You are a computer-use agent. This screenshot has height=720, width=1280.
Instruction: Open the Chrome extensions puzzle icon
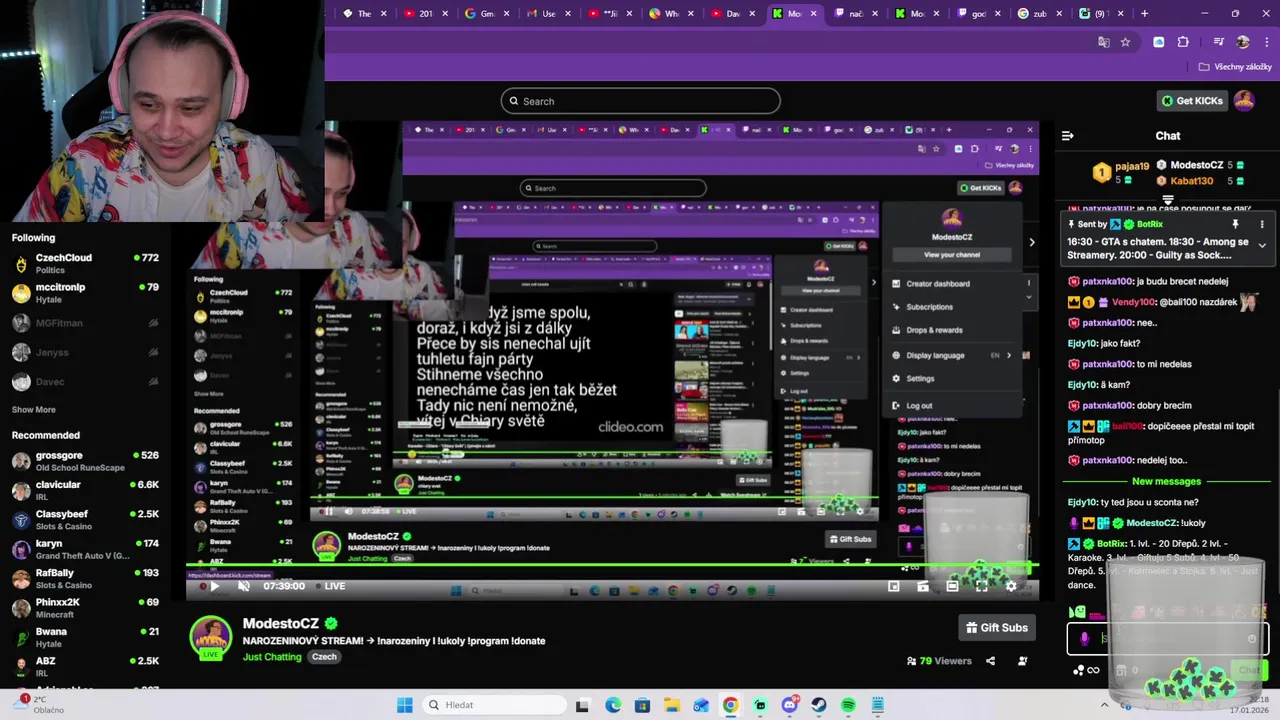click(x=1183, y=42)
